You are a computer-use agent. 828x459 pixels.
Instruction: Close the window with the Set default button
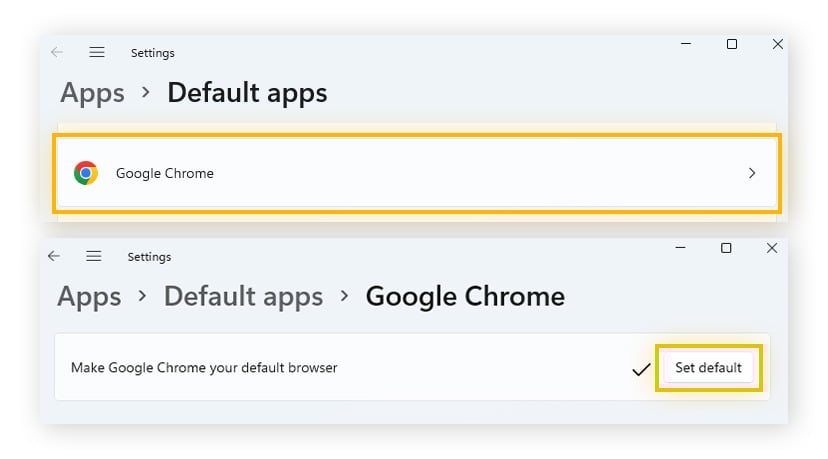point(772,248)
